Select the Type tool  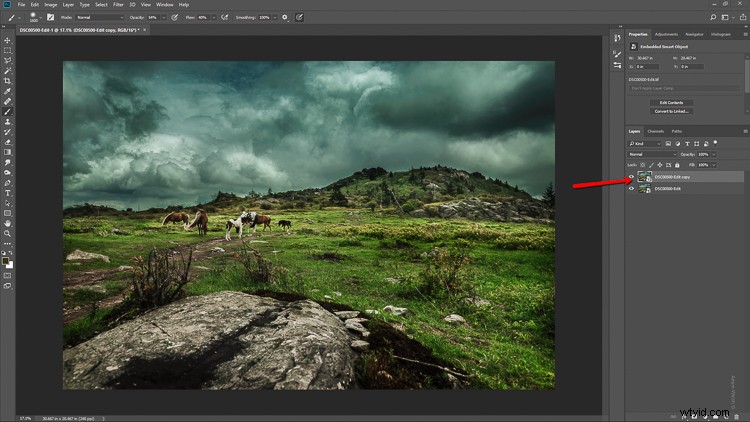(7, 193)
